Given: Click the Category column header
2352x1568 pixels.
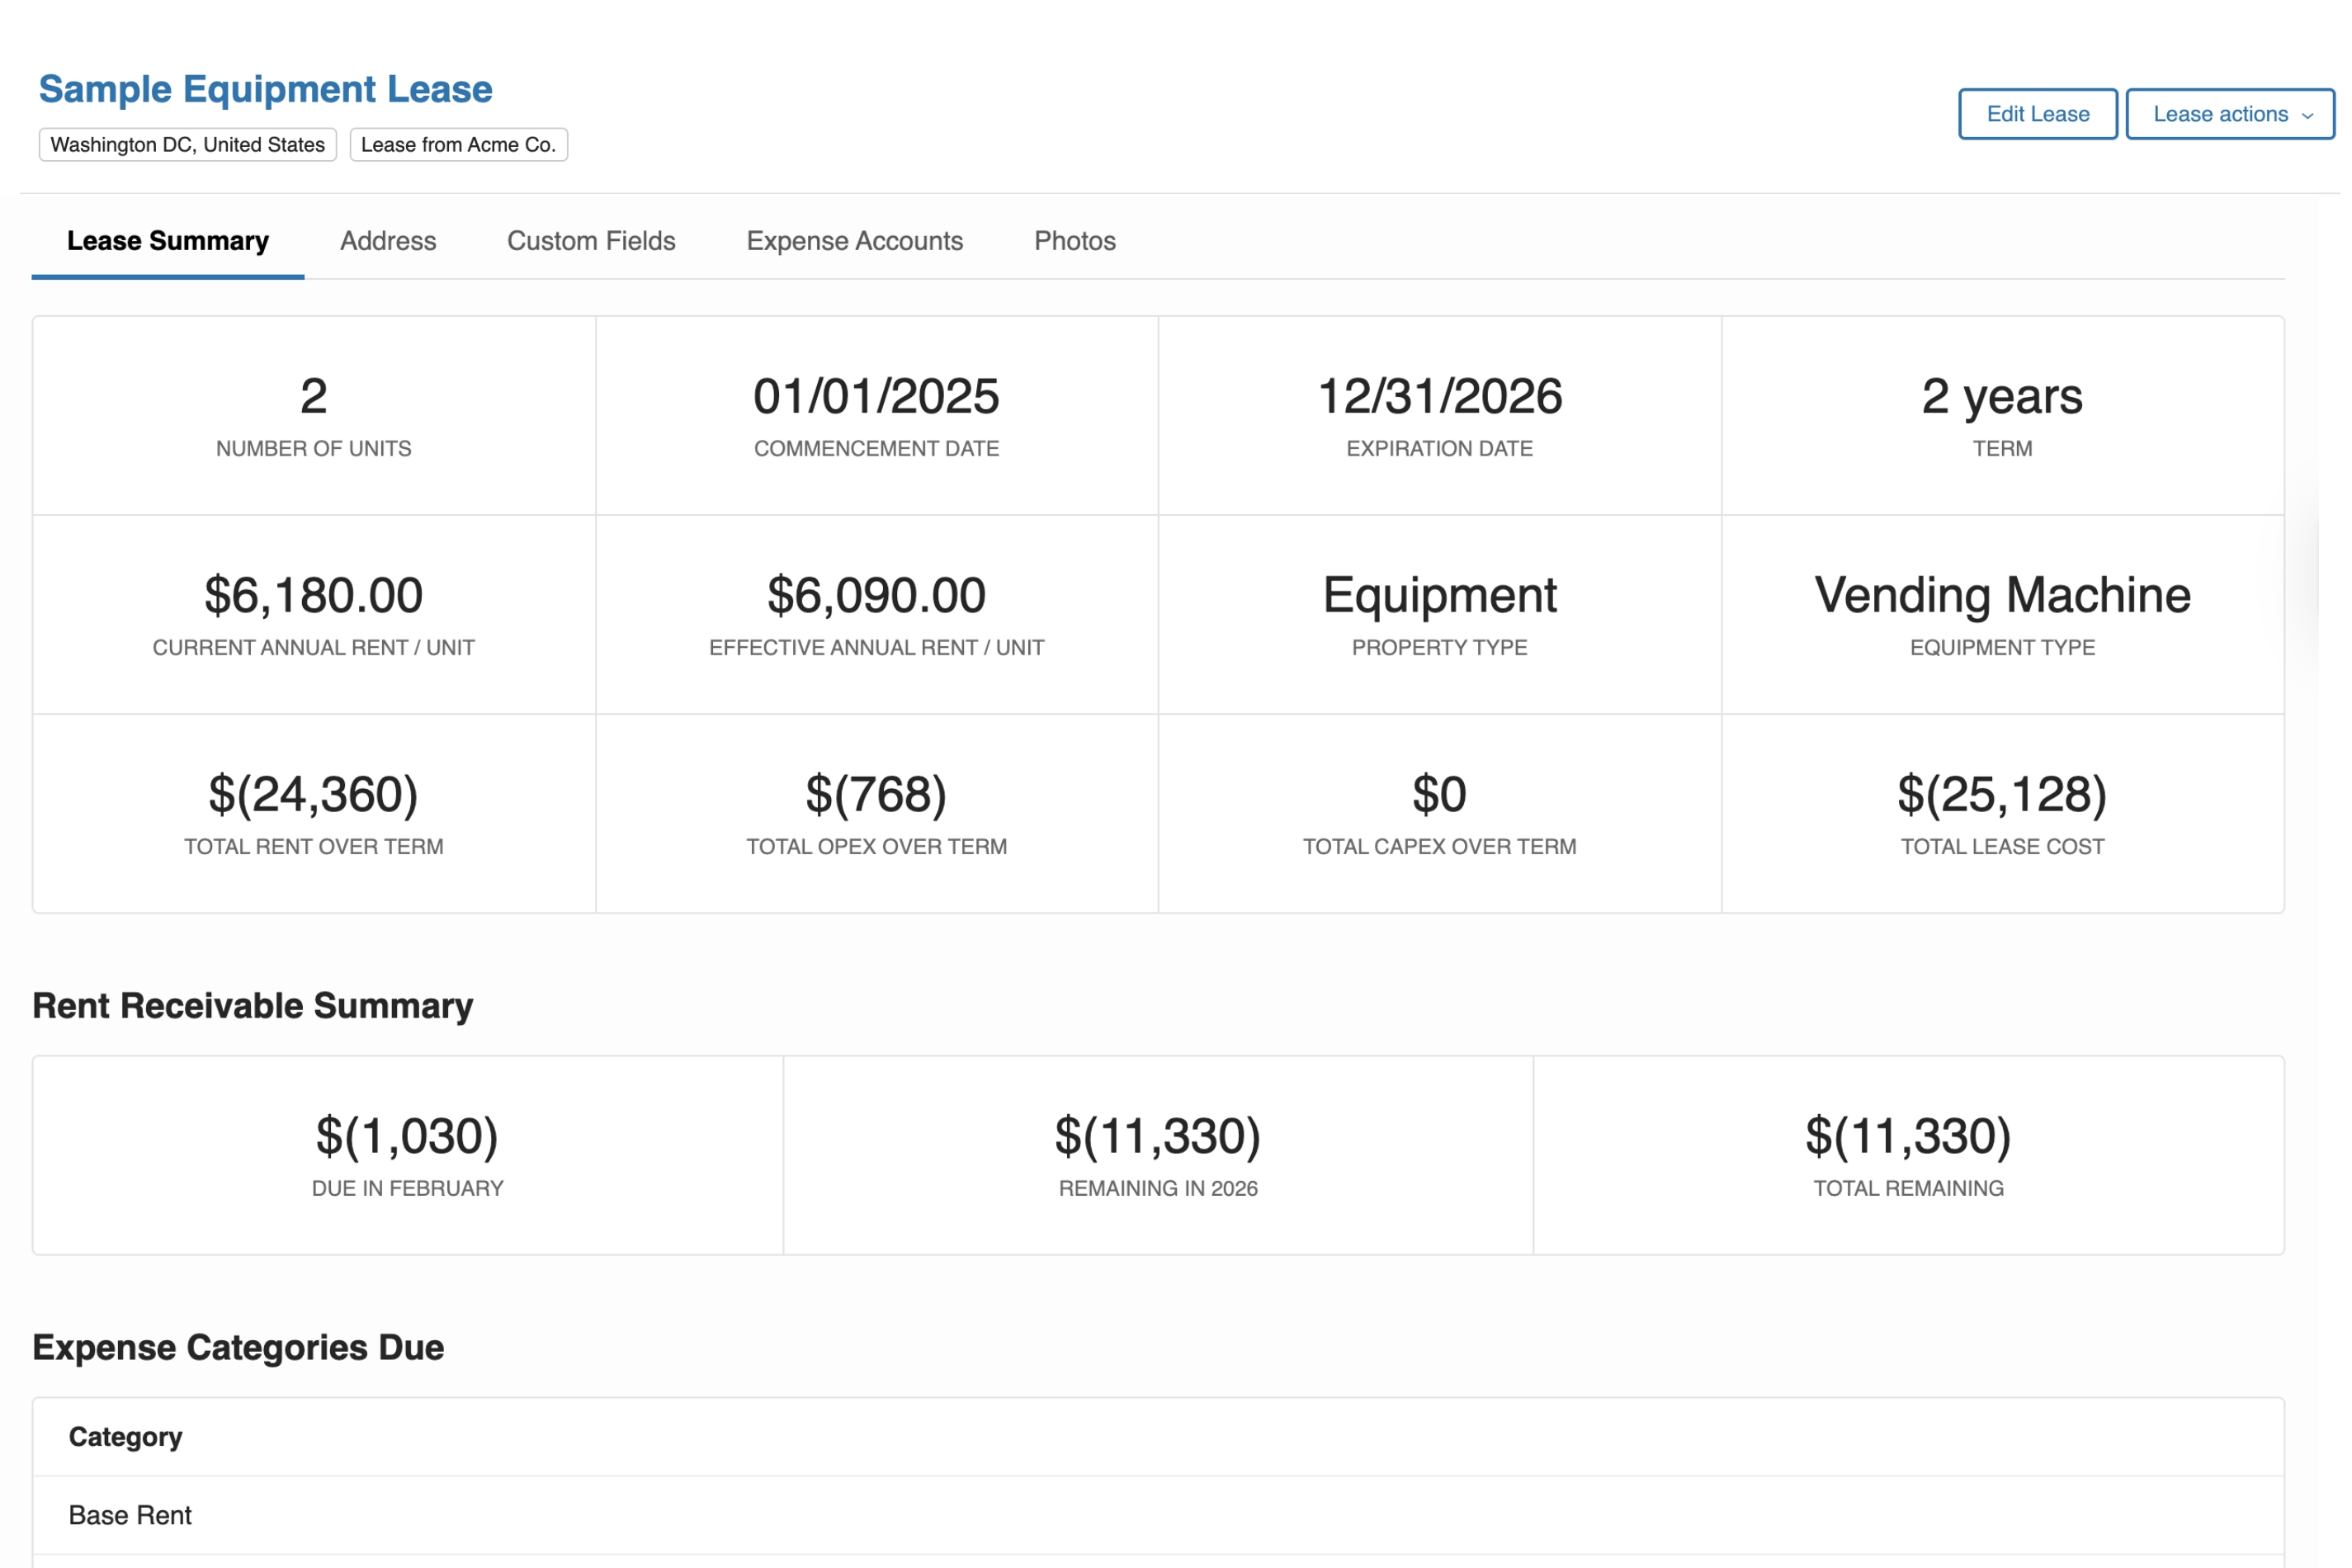Looking at the screenshot, I should tap(126, 1437).
